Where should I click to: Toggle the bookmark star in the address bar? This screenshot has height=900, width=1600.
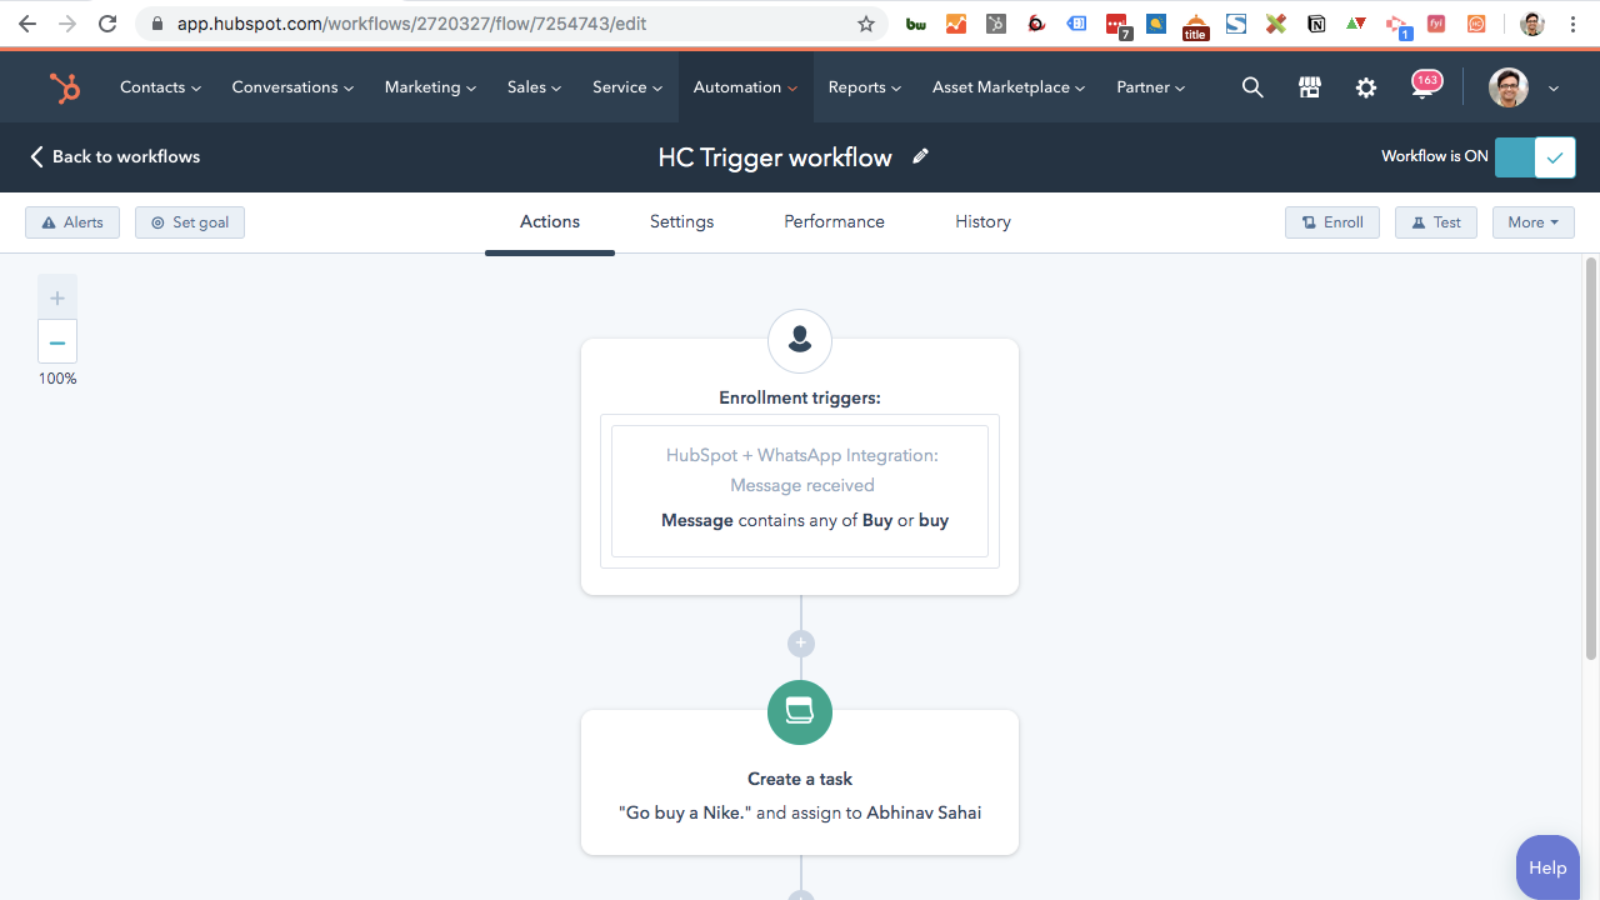pyautogui.click(x=864, y=23)
